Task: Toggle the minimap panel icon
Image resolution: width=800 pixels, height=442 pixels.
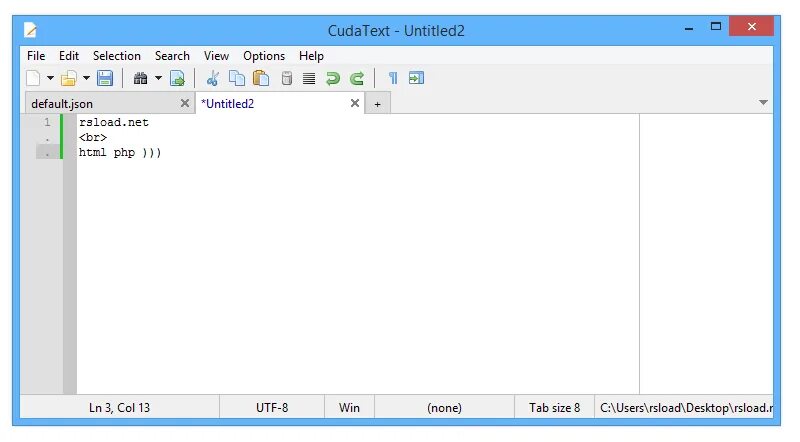Action: coord(416,79)
